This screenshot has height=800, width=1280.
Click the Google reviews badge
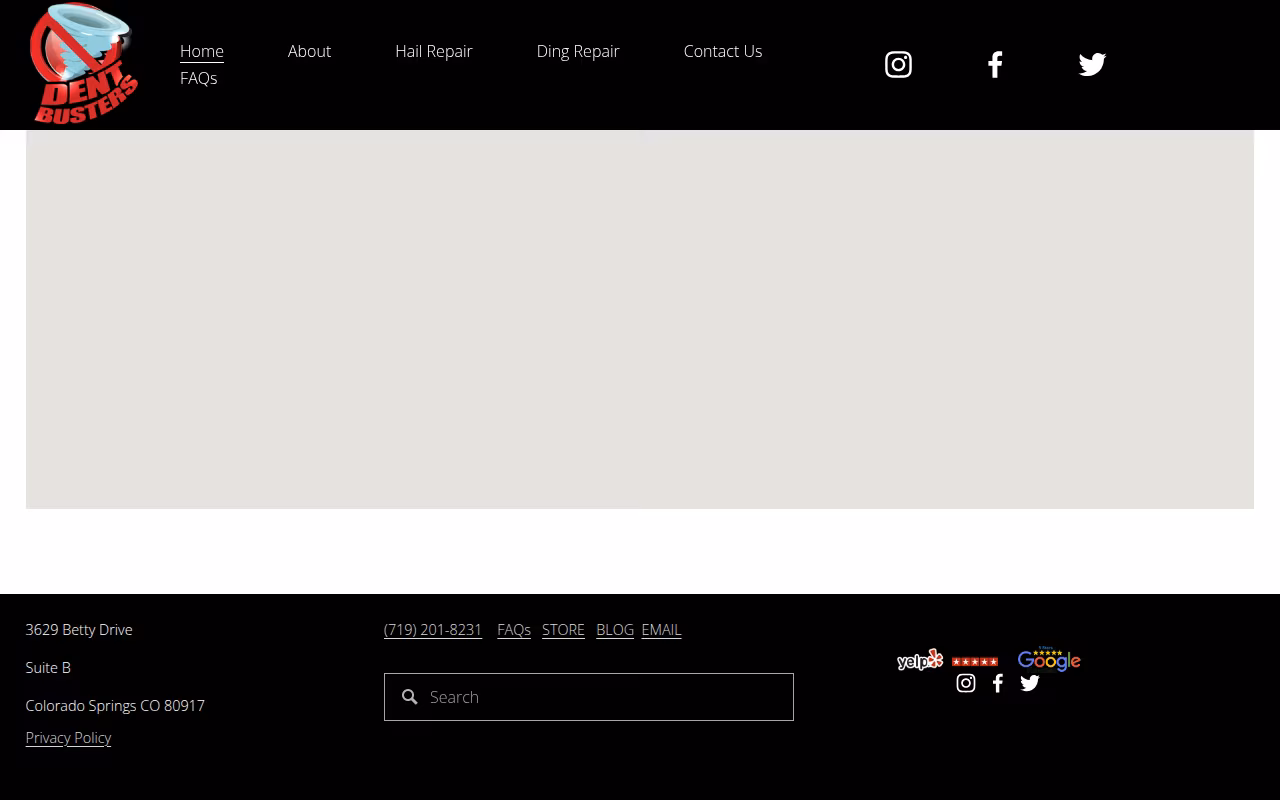pos(1049,659)
